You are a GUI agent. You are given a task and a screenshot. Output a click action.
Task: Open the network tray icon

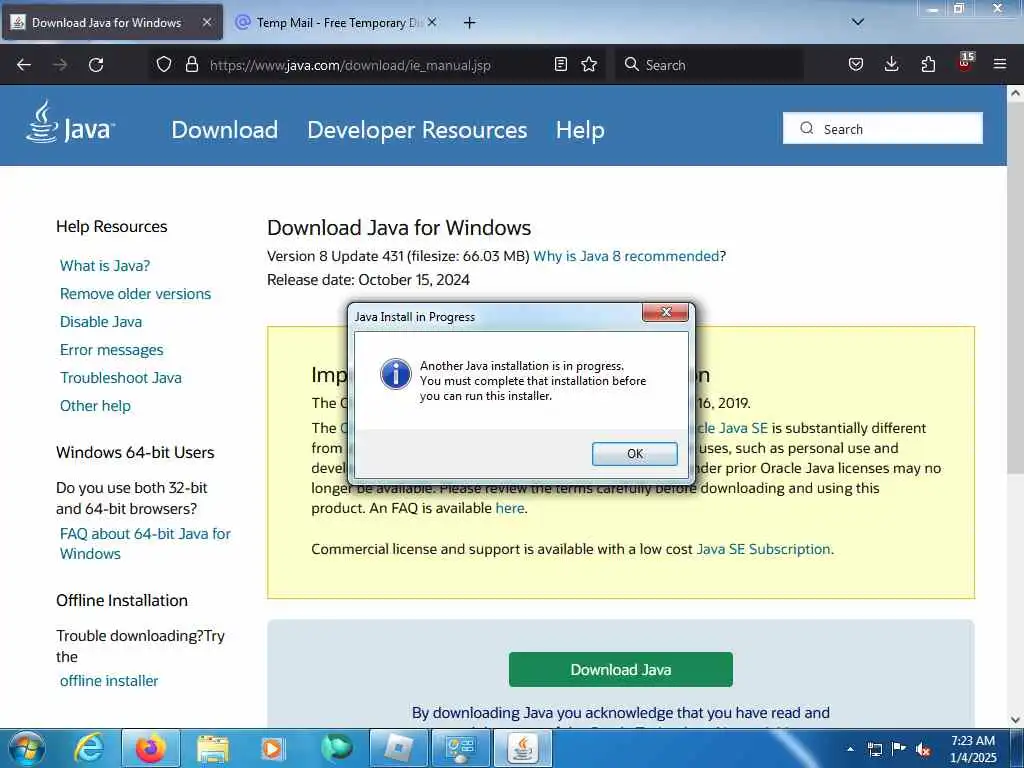click(874, 749)
